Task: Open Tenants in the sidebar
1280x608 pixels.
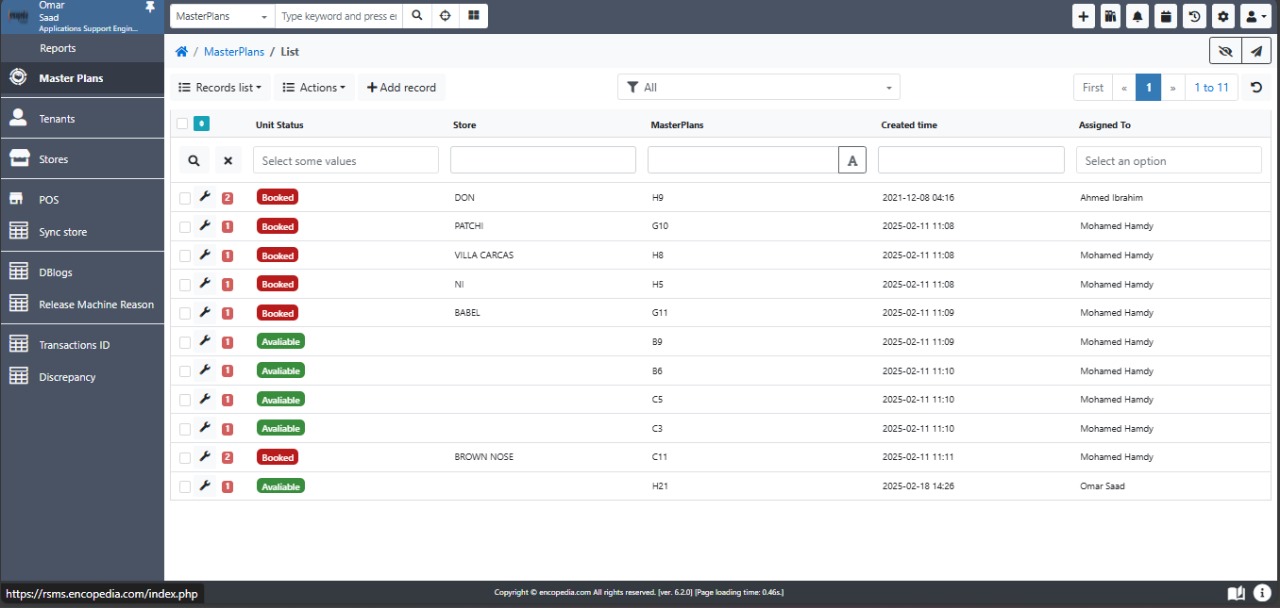Action: [57, 119]
